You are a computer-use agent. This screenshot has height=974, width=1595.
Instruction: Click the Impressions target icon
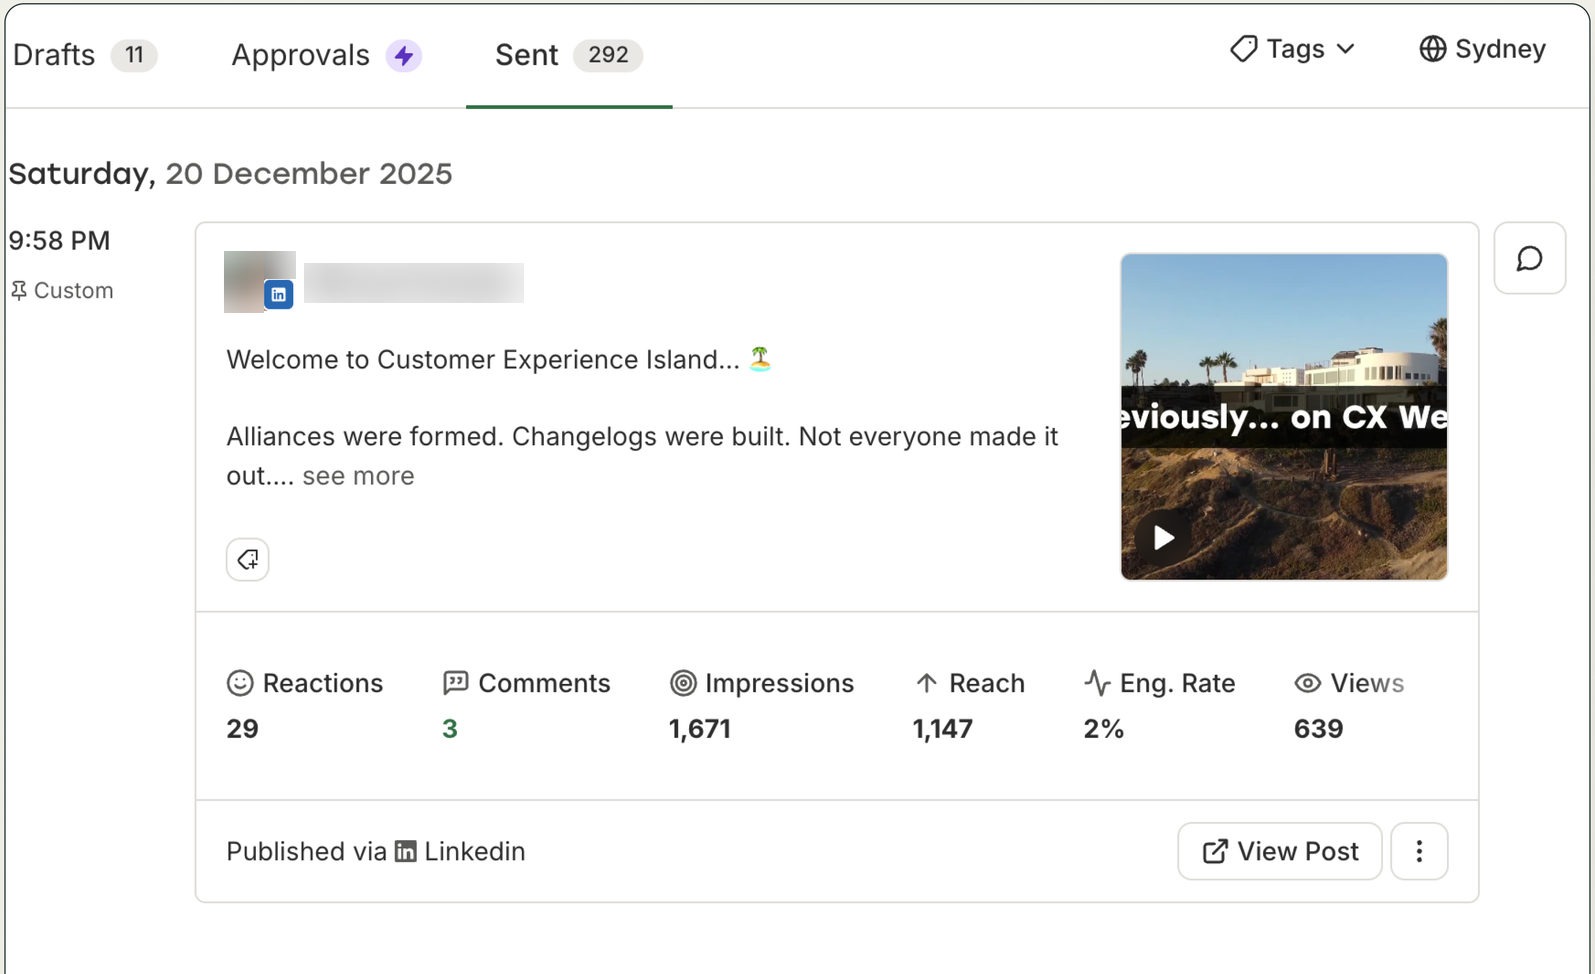(x=683, y=683)
